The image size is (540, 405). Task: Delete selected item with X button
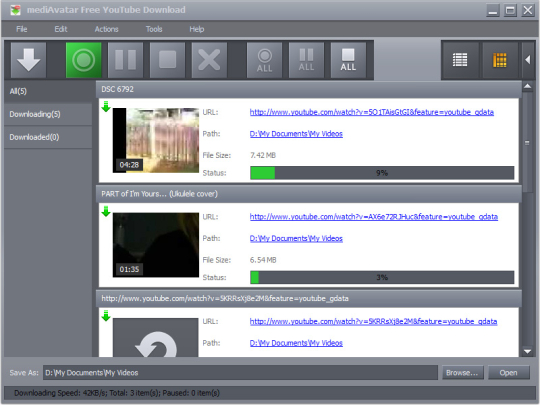point(209,60)
